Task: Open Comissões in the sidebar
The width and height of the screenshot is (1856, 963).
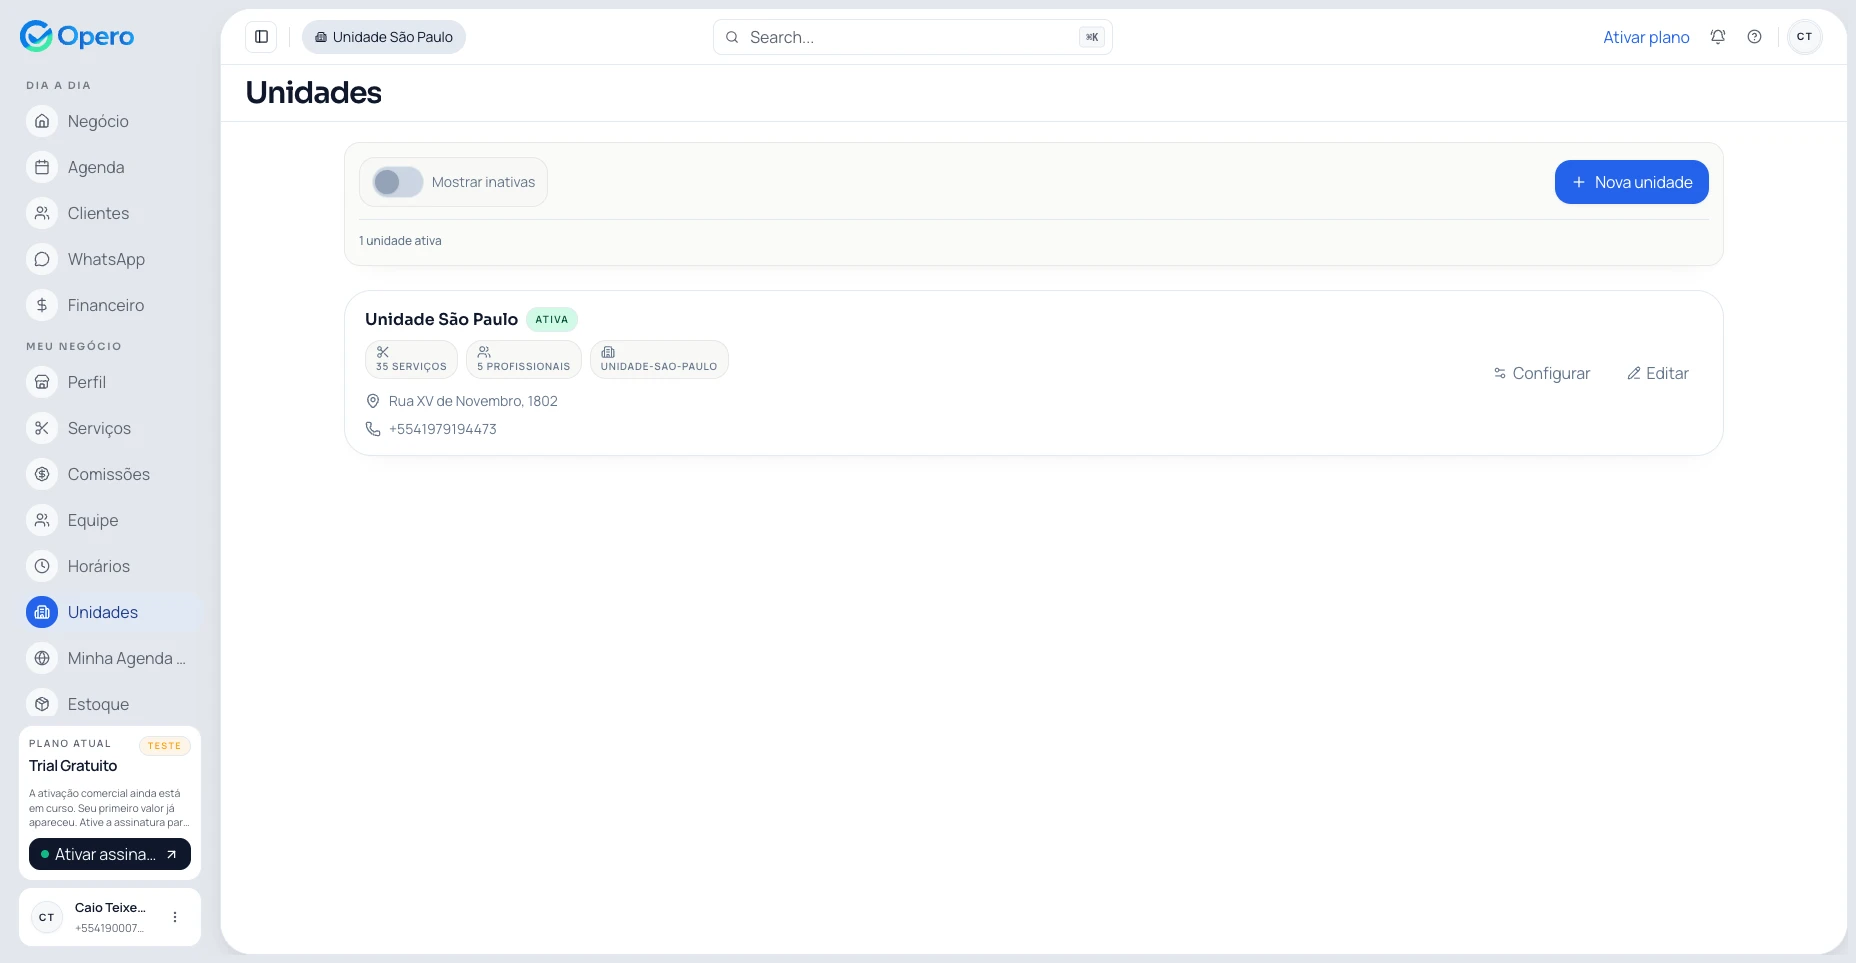Action: coord(108,474)
